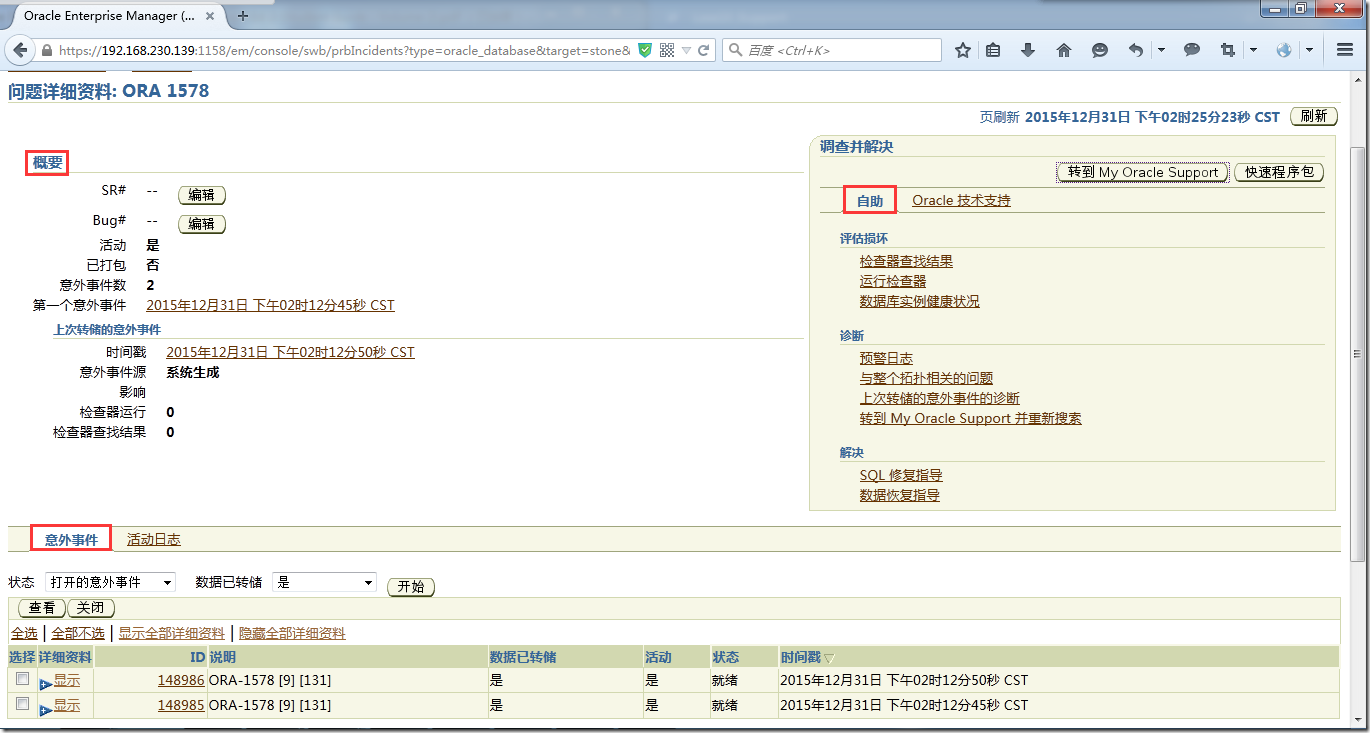1370x733 pixels.
Task: Open the chat bubble toolbar icon
Action: coord(1192,50)
